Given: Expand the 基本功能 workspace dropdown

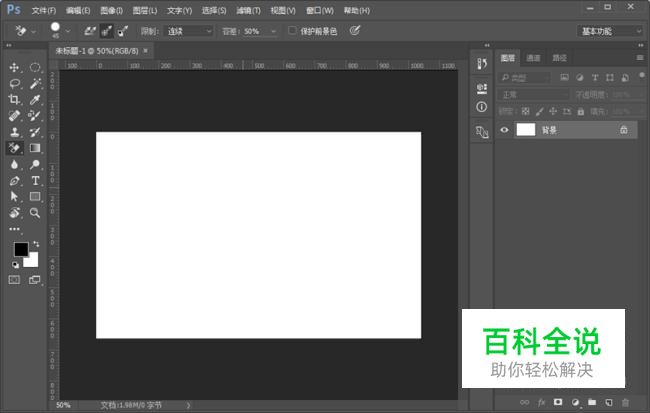Looking at the screenshot, I should point(609,31).
